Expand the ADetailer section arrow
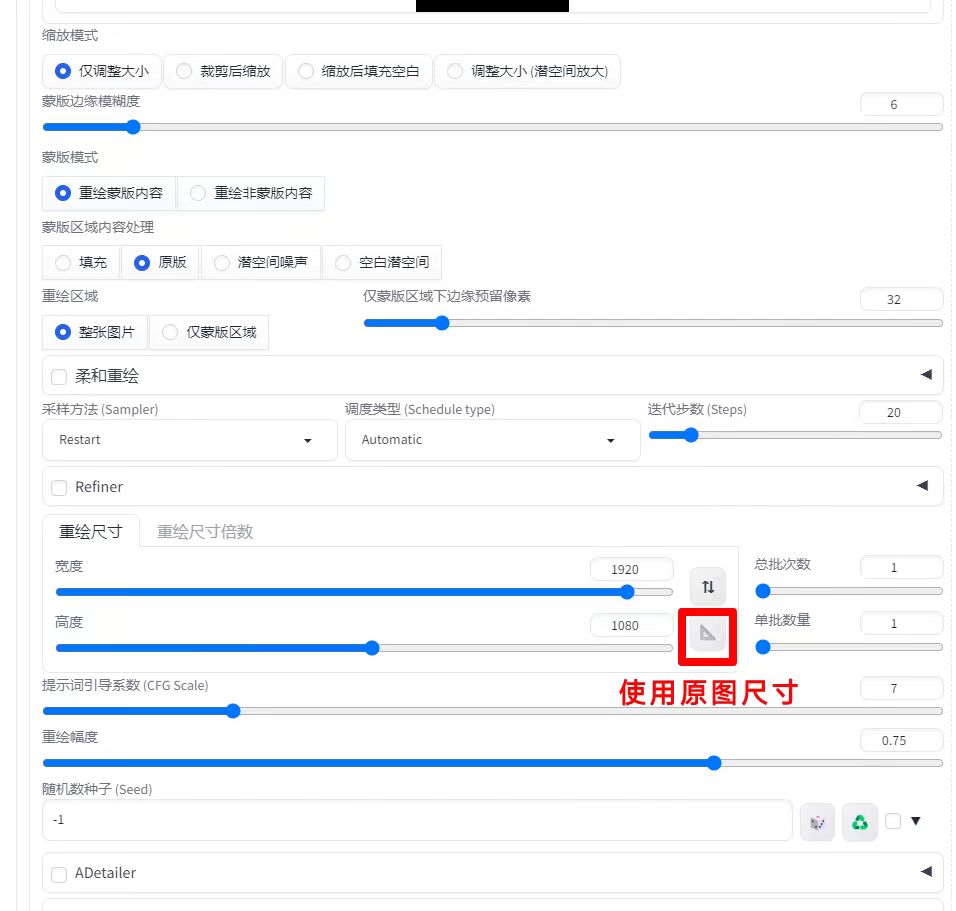This screenshot has height=911, width=956. (925, 872)
